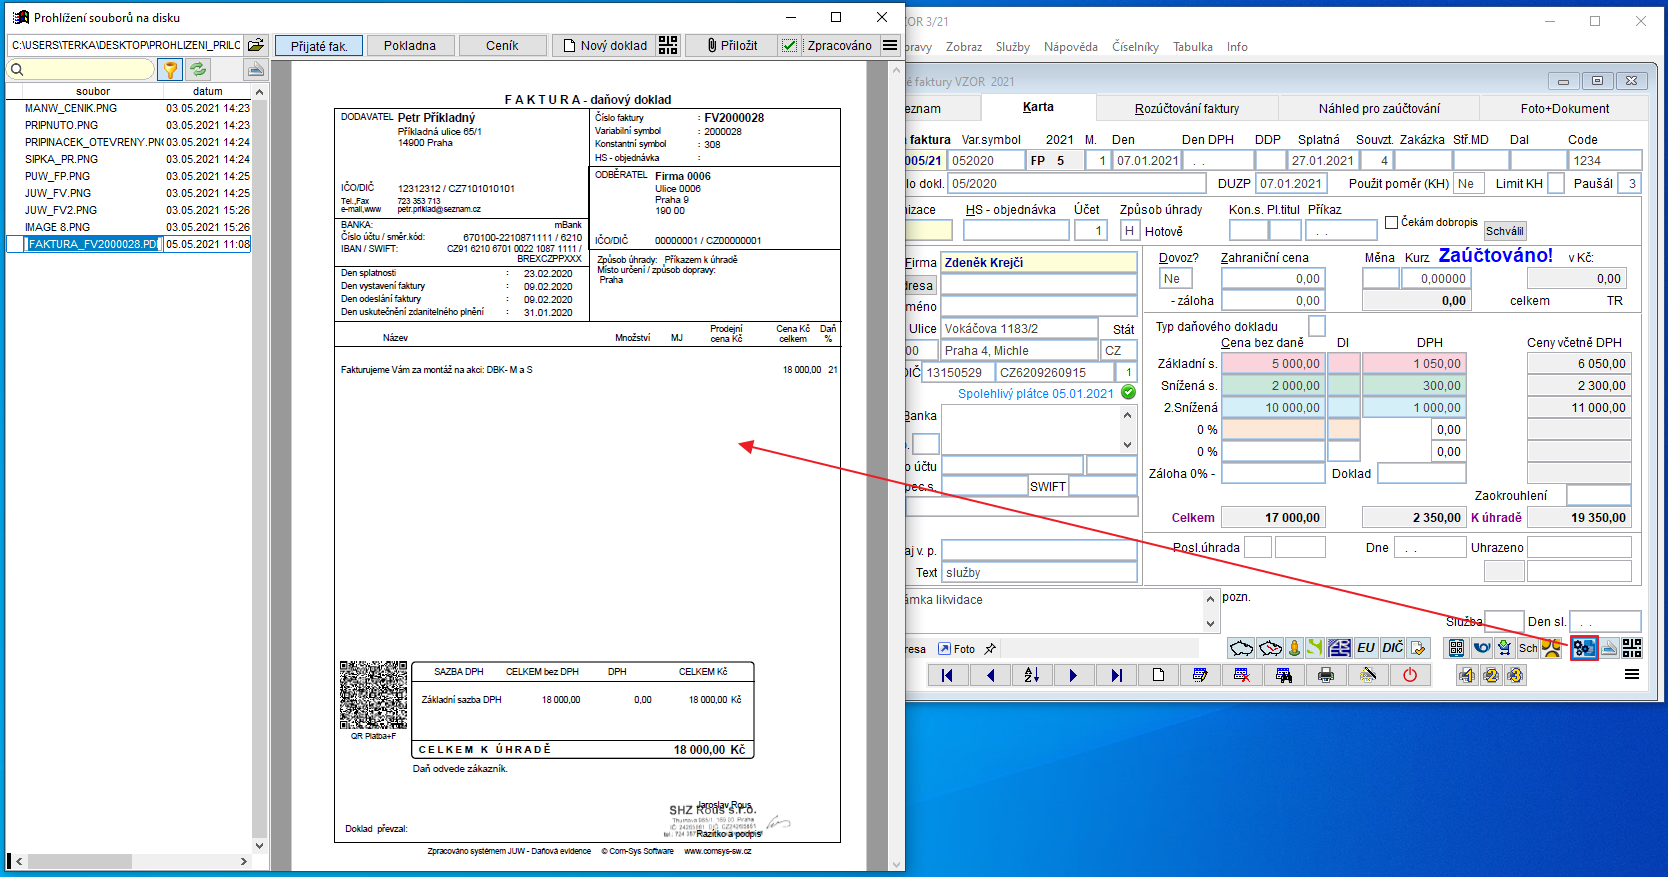Open the Zobraz menu
Image resolution: width=1668 pixels, height=877 pixels.
click(964, 47)
